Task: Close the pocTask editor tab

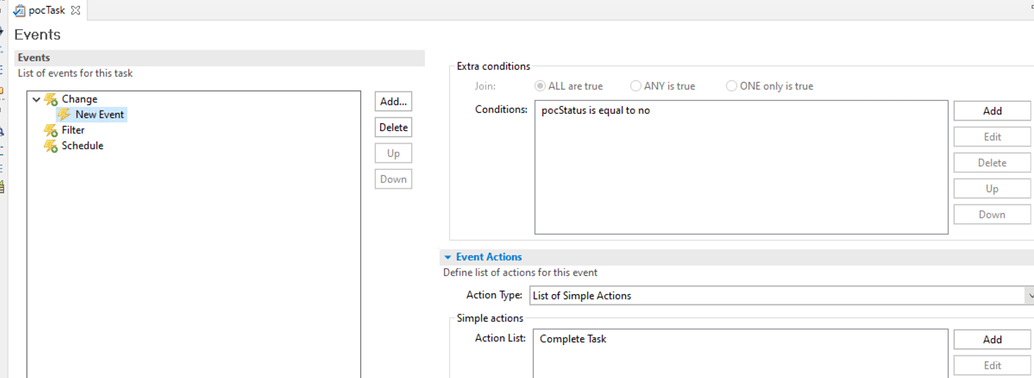Action: coord(75,10)
